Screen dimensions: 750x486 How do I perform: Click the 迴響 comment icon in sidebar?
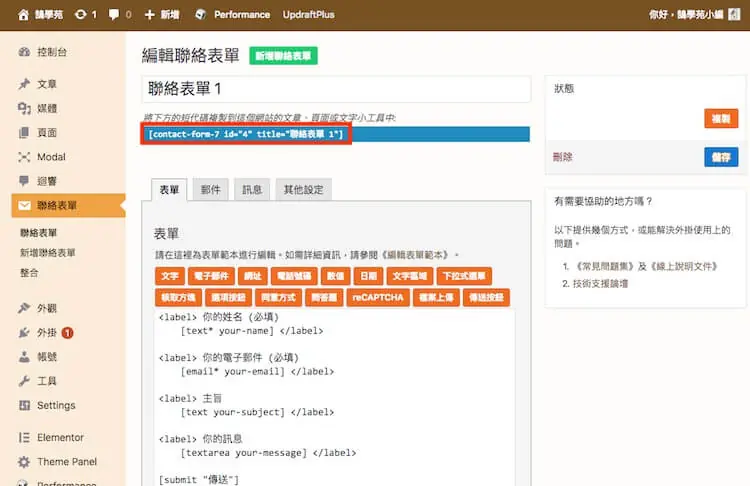24,181
